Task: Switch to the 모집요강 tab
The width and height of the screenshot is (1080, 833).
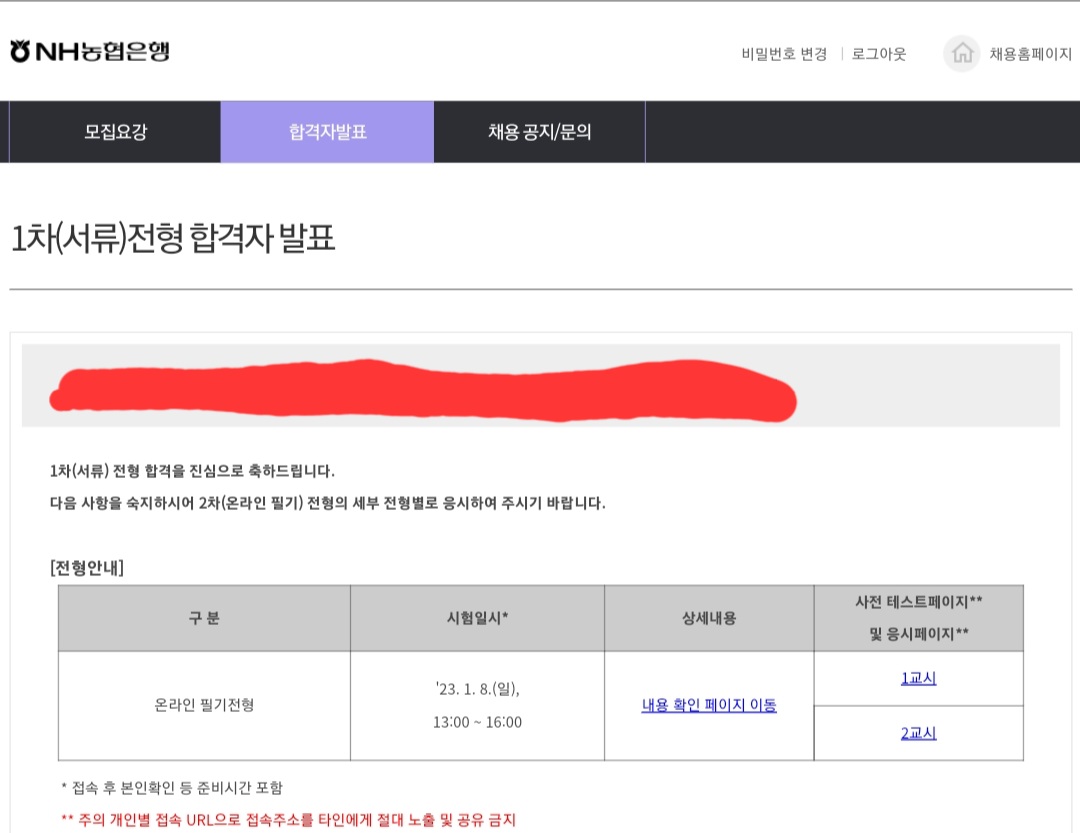Action: [x=113, y=131]
